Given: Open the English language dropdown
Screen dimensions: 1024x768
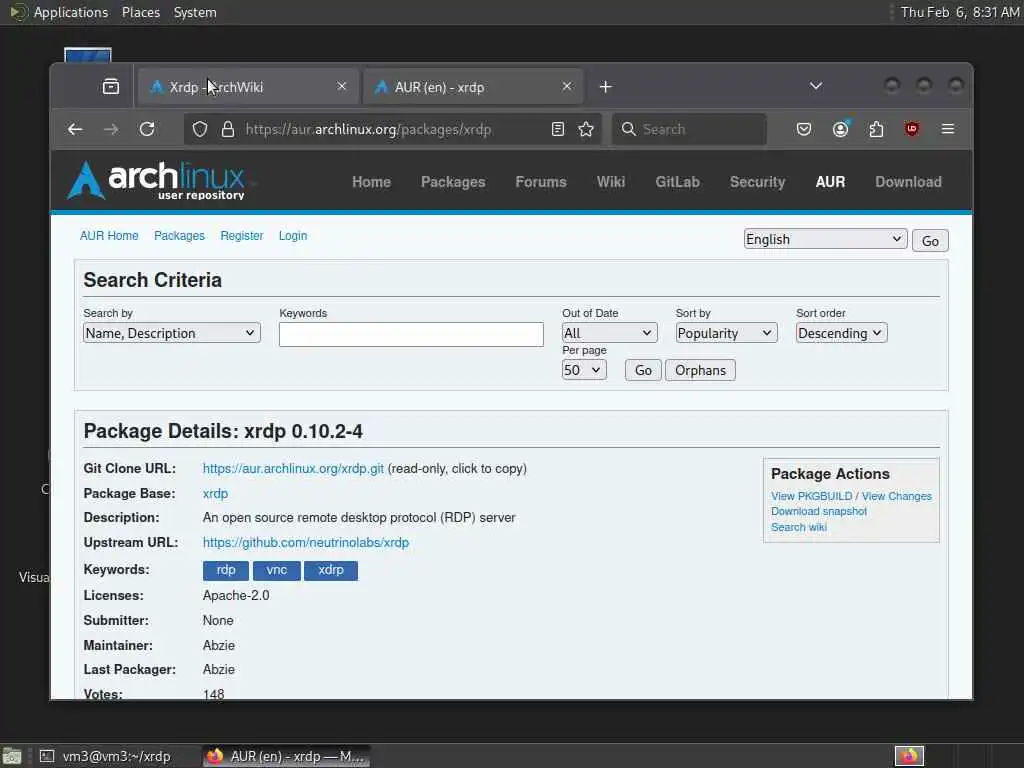Looking at the screenshot, I should (825, 239).
